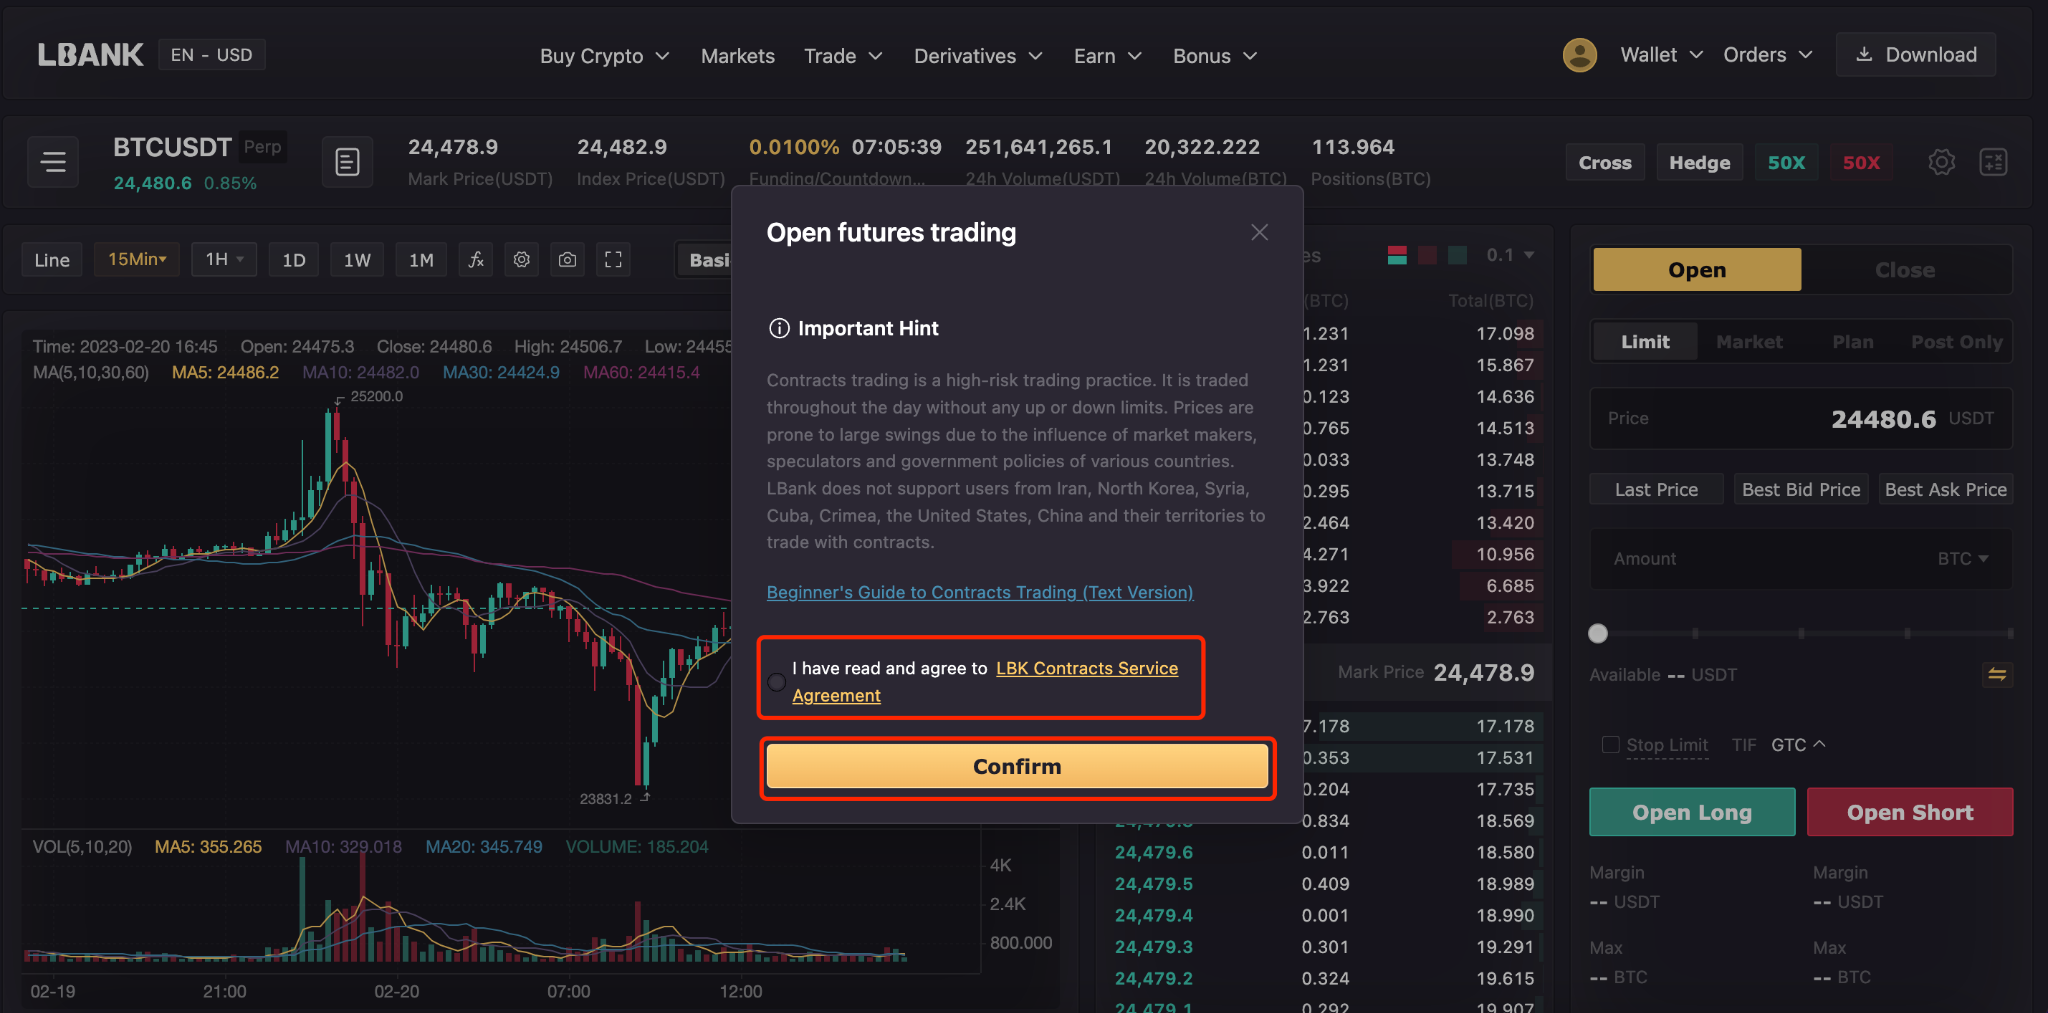Click the Important Hint info icon
This screenshot has width=2048, height=1013.
[779, 328]
